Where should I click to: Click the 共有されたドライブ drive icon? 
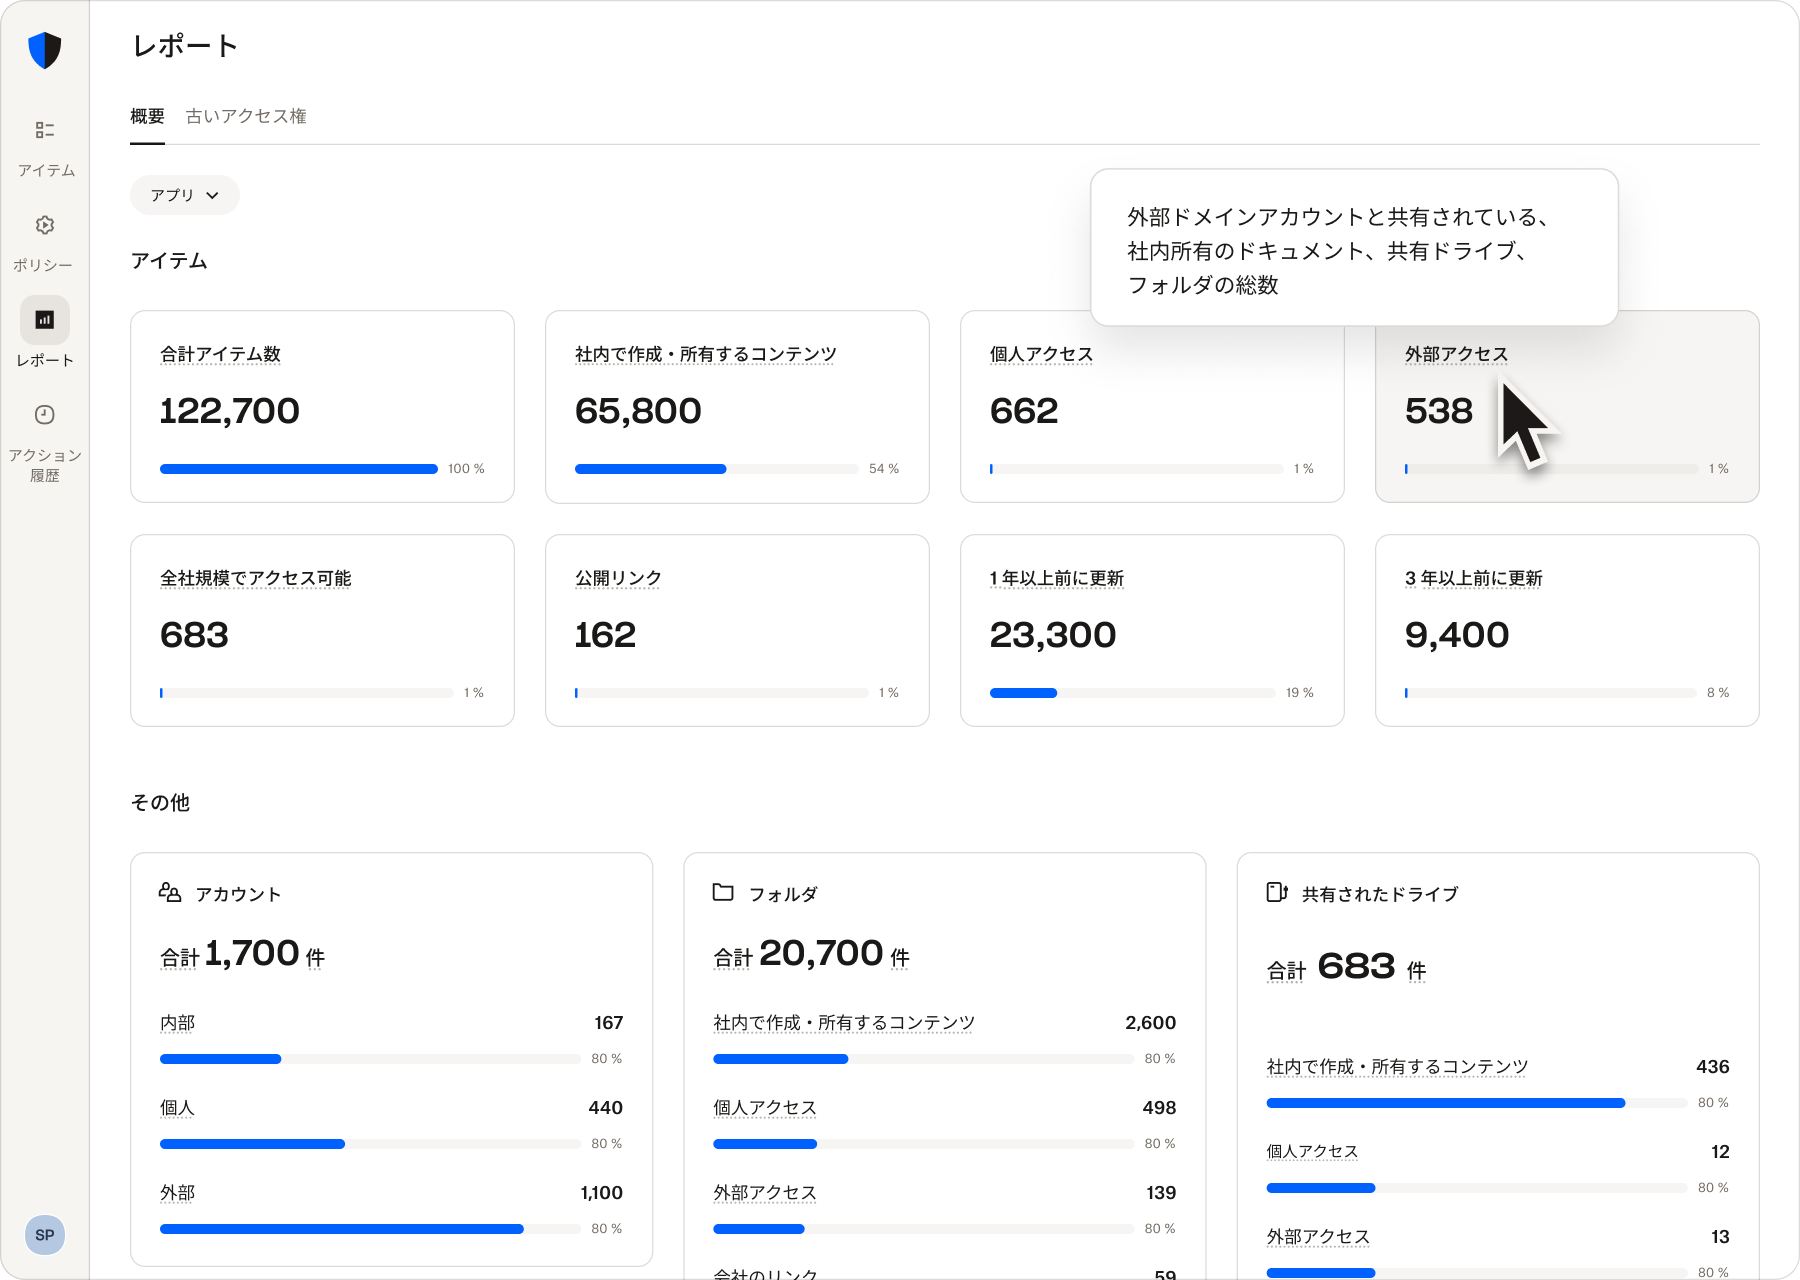[1277, 892]
